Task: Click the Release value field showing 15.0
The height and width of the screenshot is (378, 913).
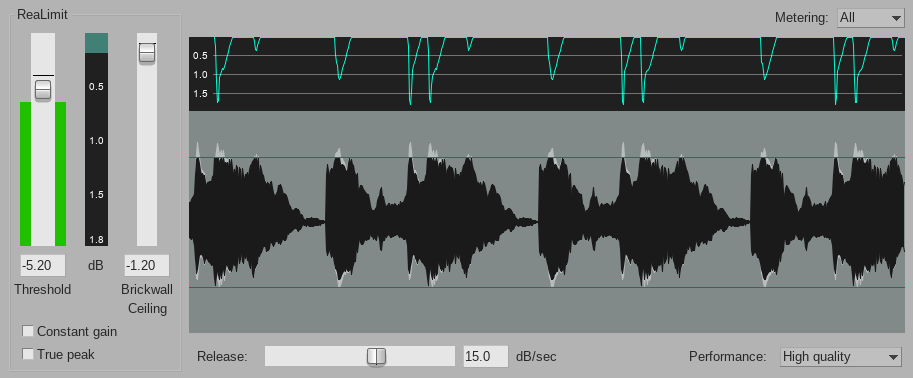Action: tap(486, 356)
